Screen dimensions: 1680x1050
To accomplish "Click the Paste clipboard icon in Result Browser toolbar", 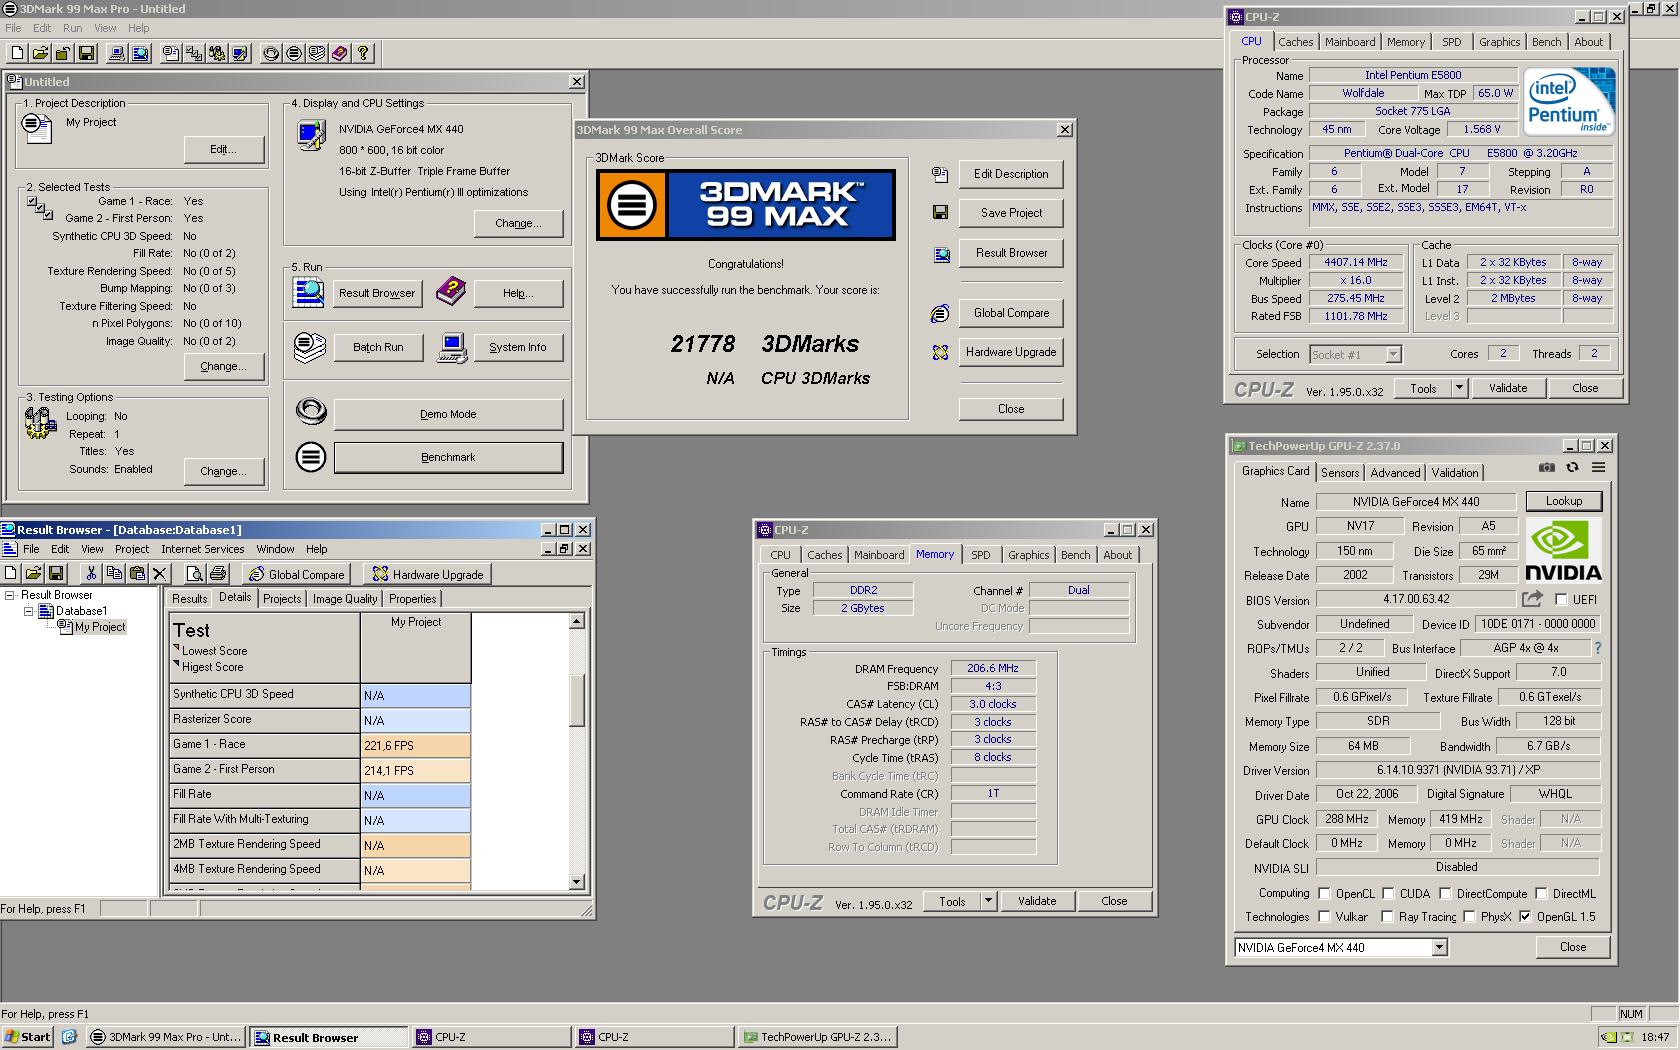I will (137, 573).
